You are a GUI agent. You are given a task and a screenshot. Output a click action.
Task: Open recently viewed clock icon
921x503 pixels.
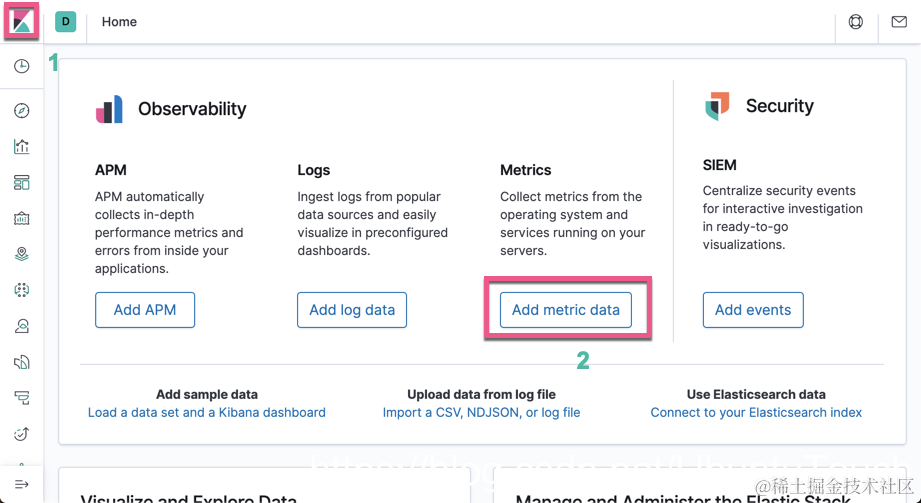point(21,66)
